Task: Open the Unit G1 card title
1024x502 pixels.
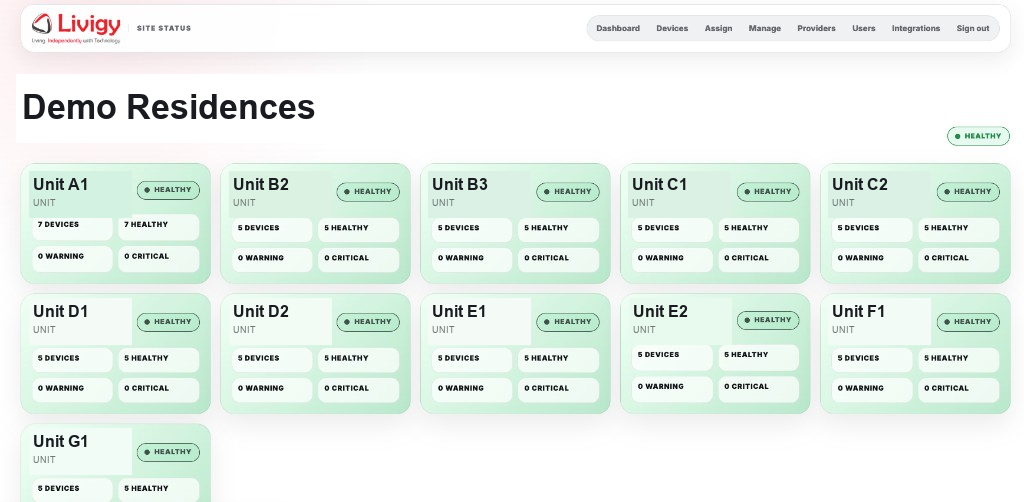Action: coord(61,441)
